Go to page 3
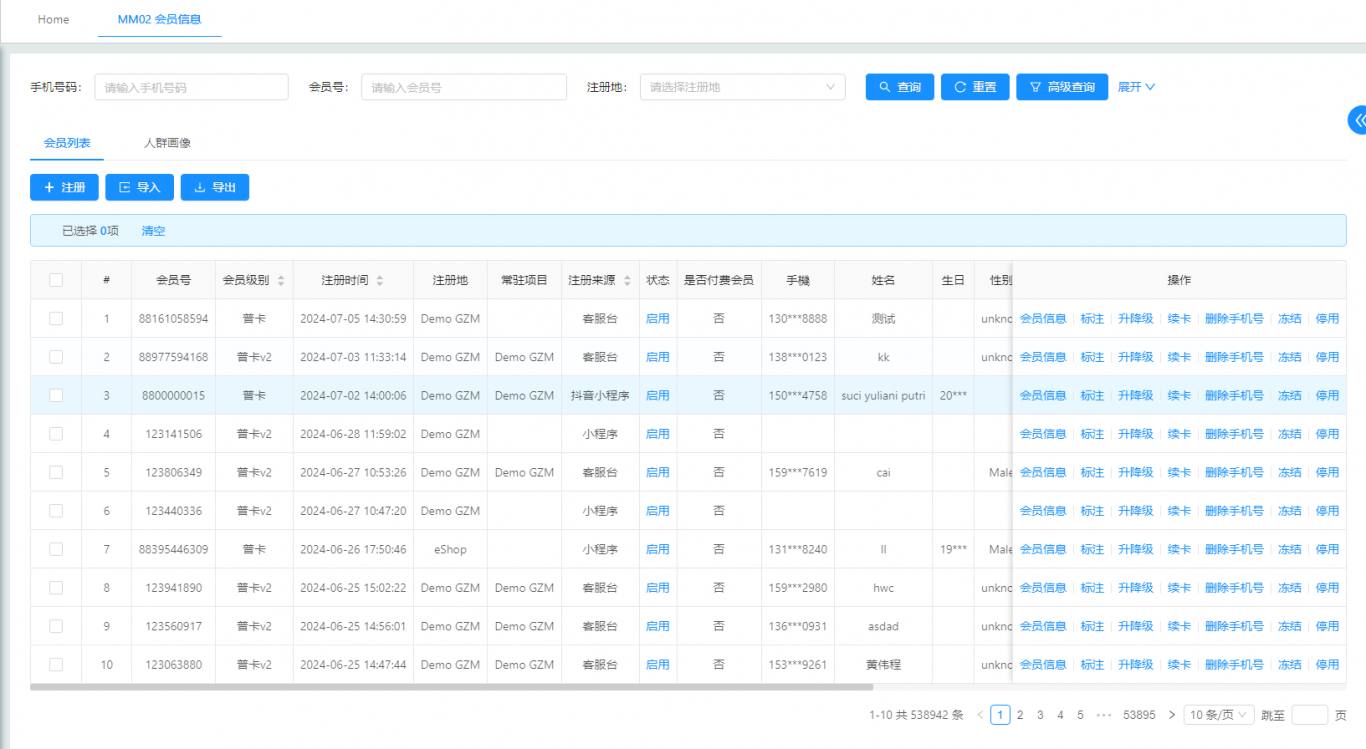 [x=1040, y=715]
